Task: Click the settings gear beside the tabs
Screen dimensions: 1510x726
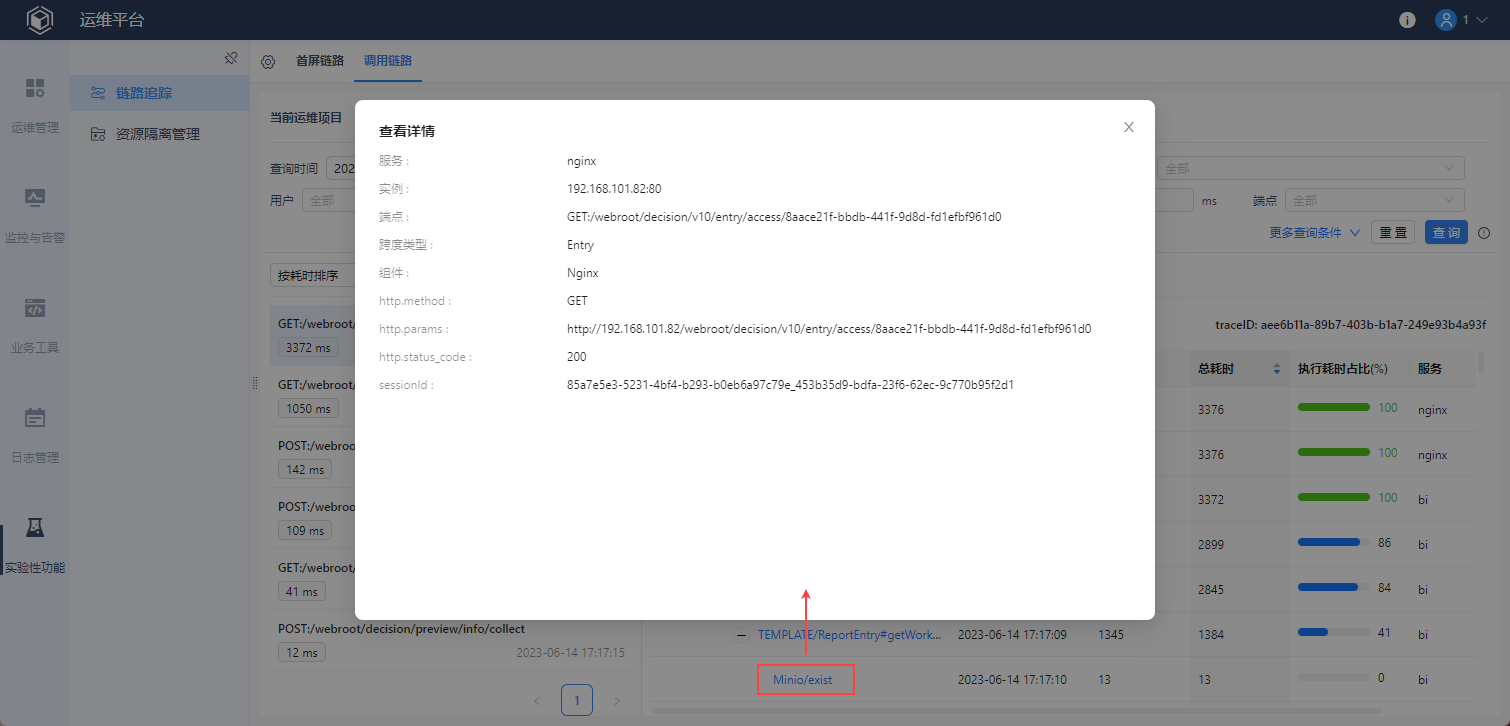Action: [x=268, y=61]
